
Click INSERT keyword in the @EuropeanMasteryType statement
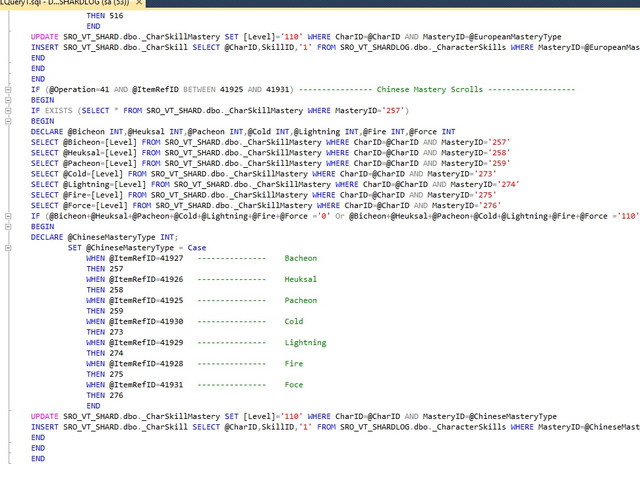pos(44,47)
